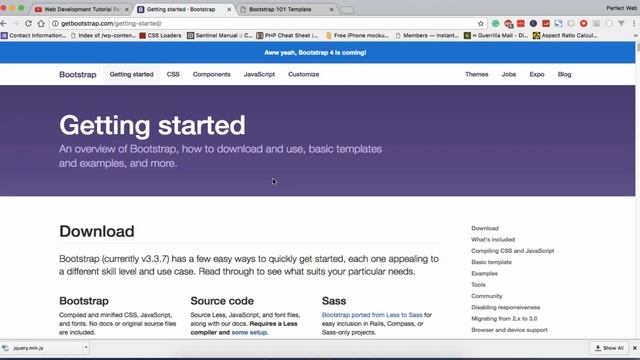The height and width of the screenshot is (360, 640).
Task: Follow Bootstrap ported from Less to Sass link
Action: click(x=372, y=315)
